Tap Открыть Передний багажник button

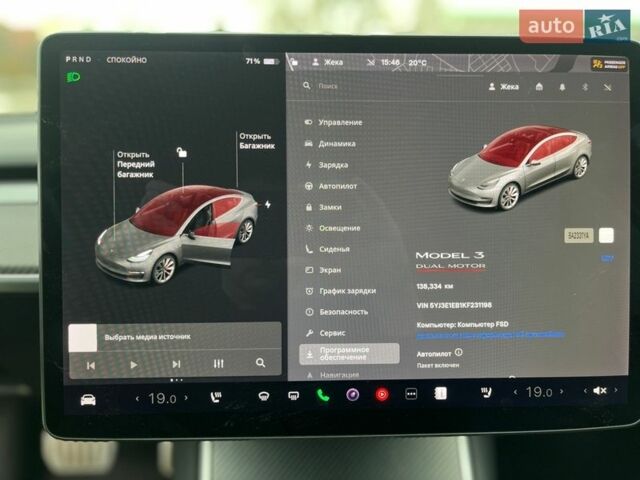point(134,164)
